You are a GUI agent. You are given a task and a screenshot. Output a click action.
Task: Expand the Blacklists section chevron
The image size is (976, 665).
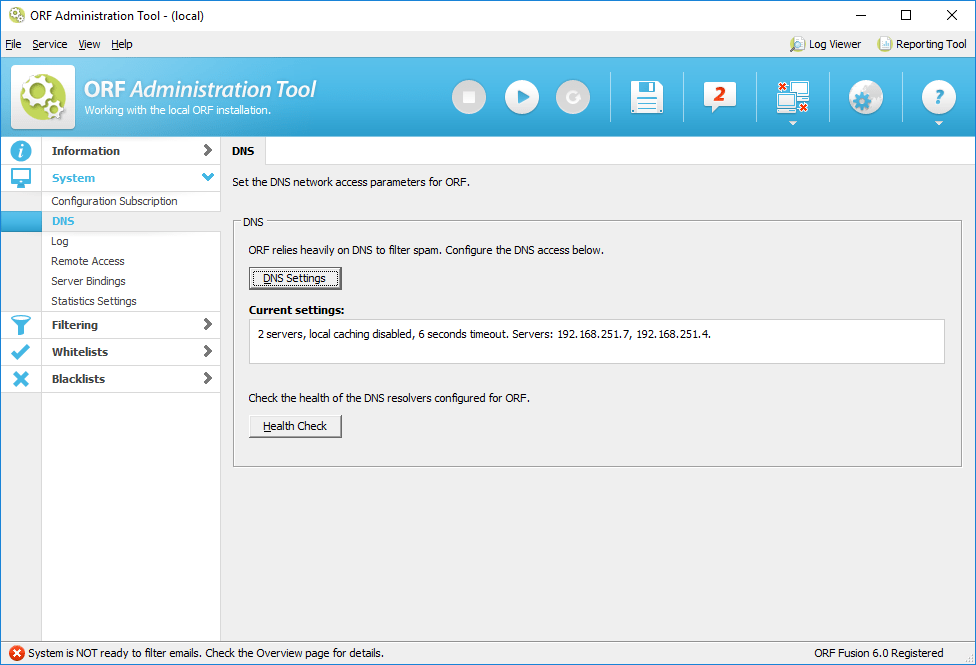207,378
